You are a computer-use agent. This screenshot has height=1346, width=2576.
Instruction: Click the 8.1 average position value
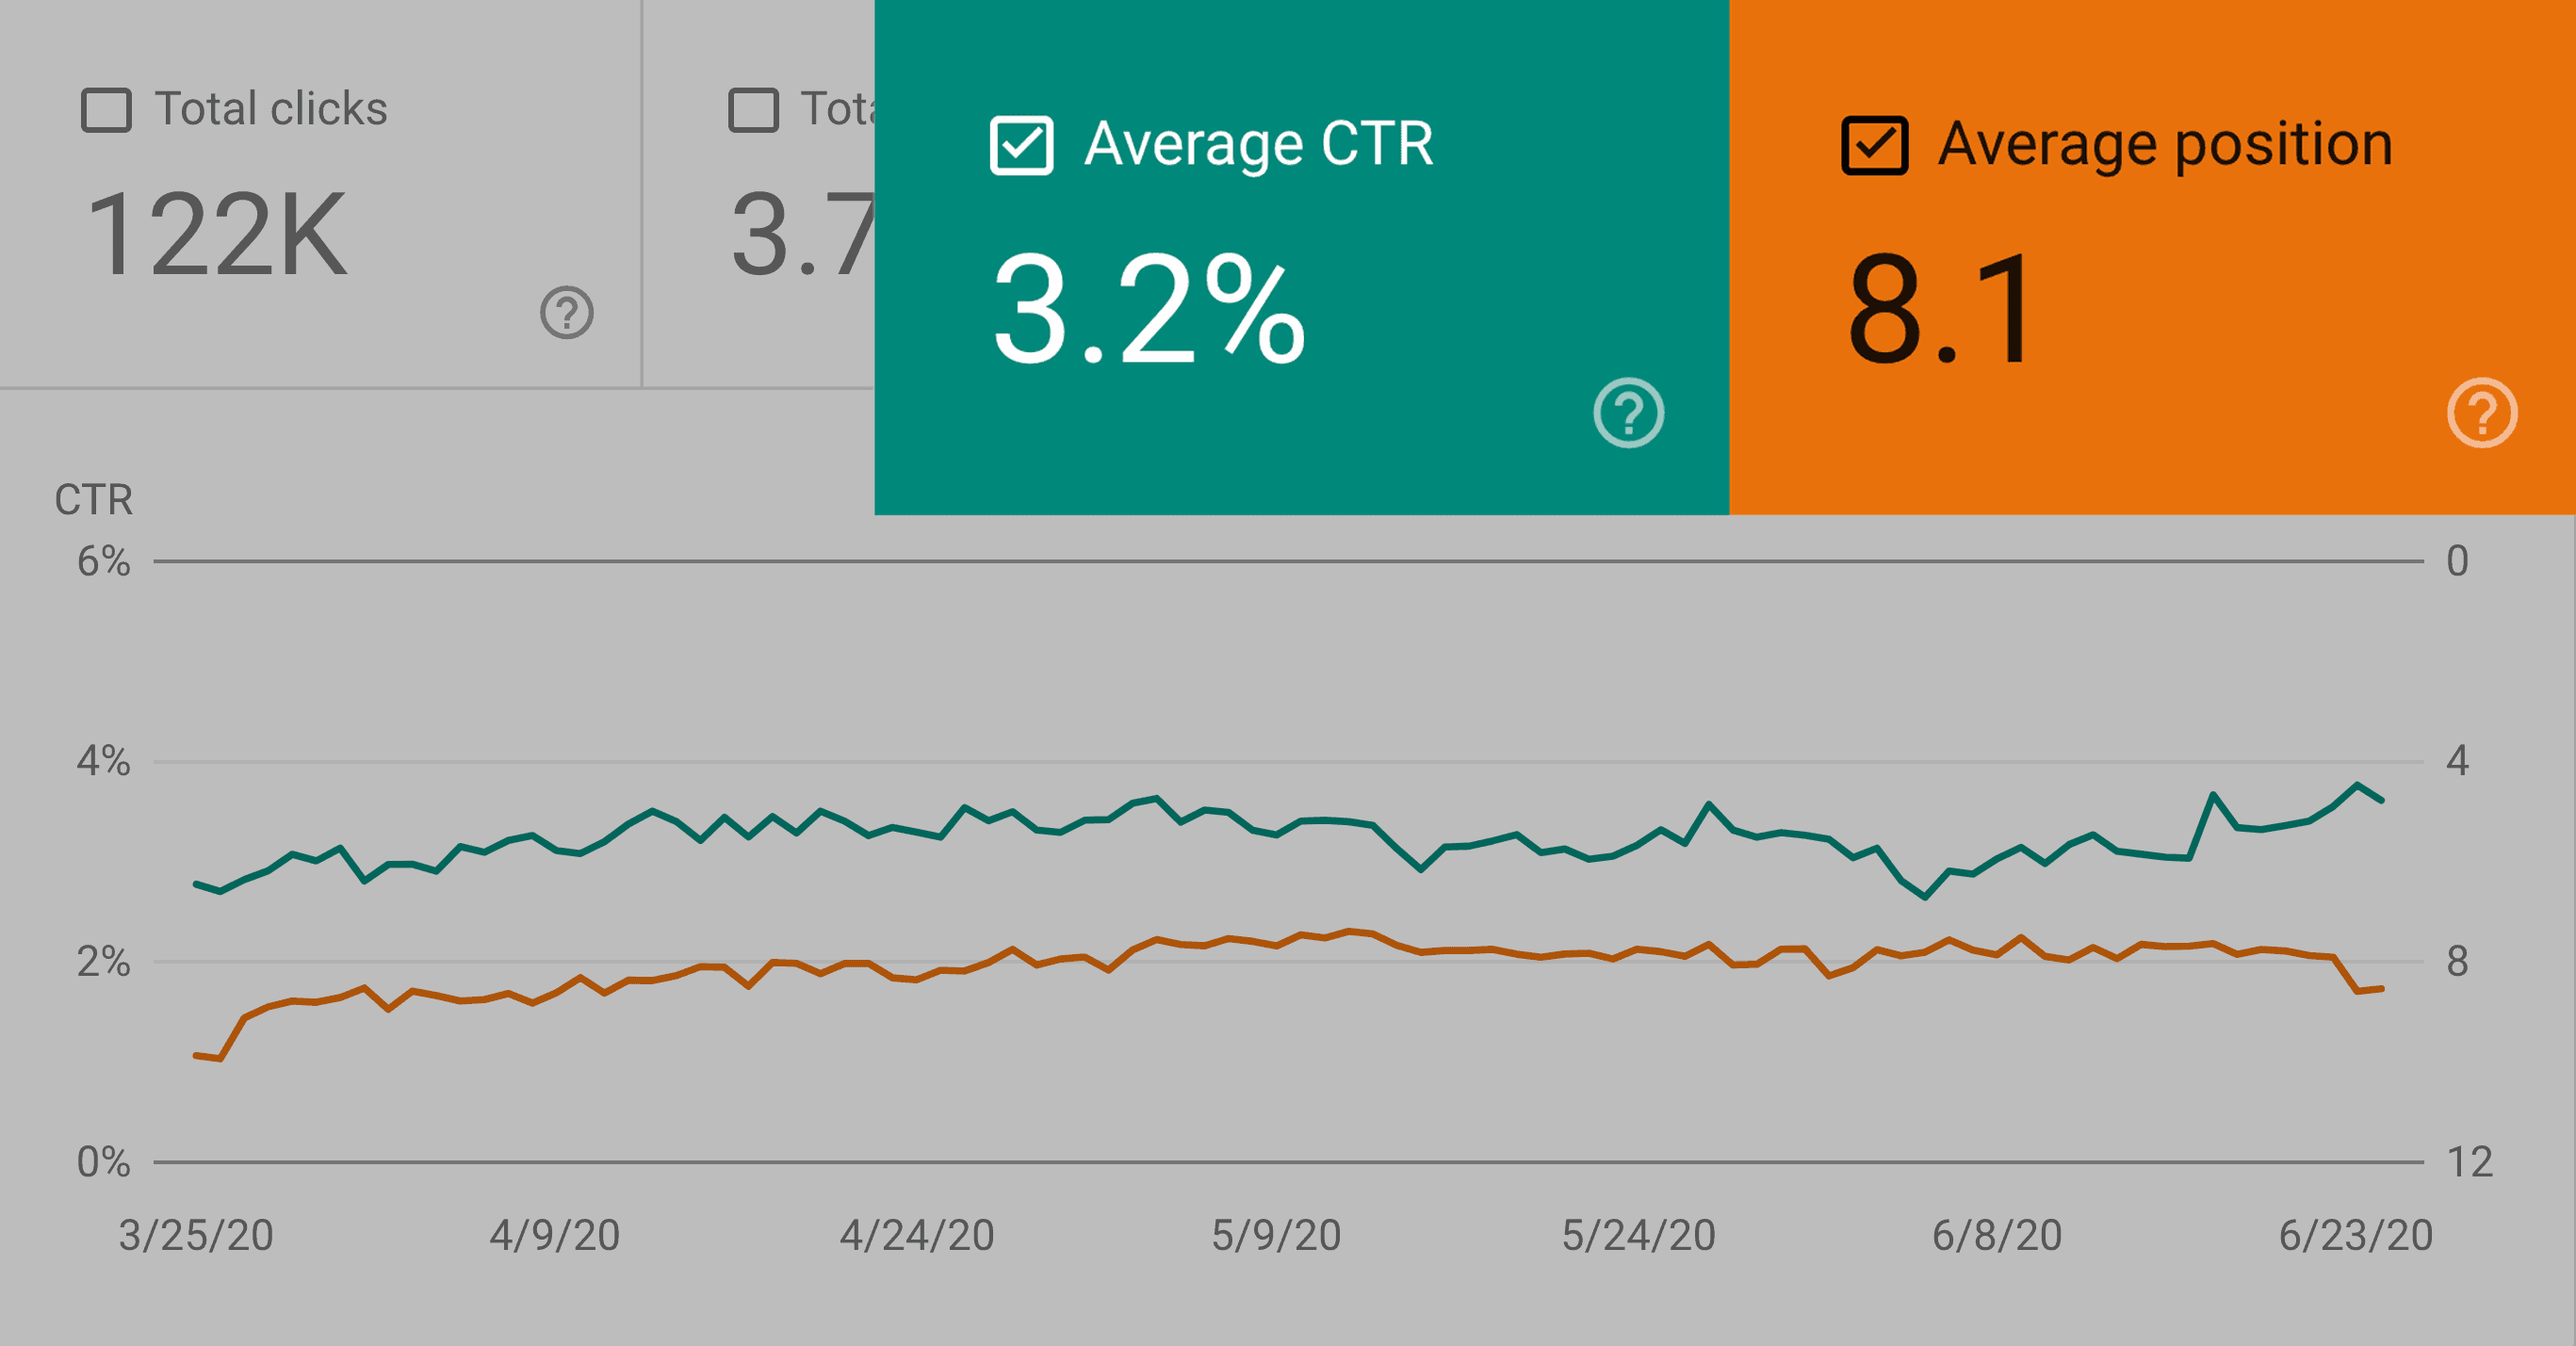(x=1939, y=309)
